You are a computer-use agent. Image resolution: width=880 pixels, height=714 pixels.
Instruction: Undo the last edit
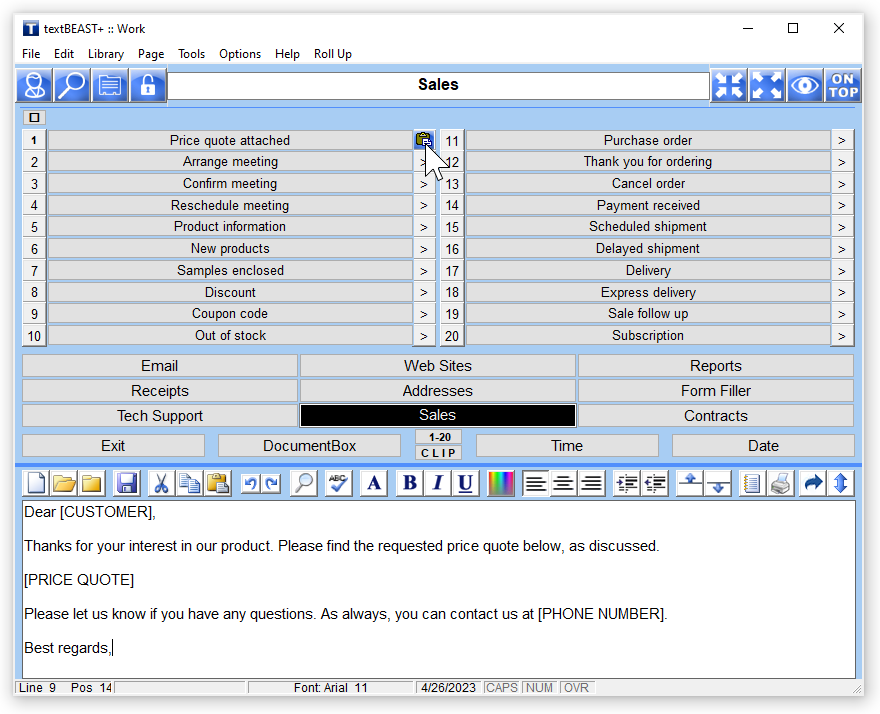pyautogui.click(x=251, y=483)
